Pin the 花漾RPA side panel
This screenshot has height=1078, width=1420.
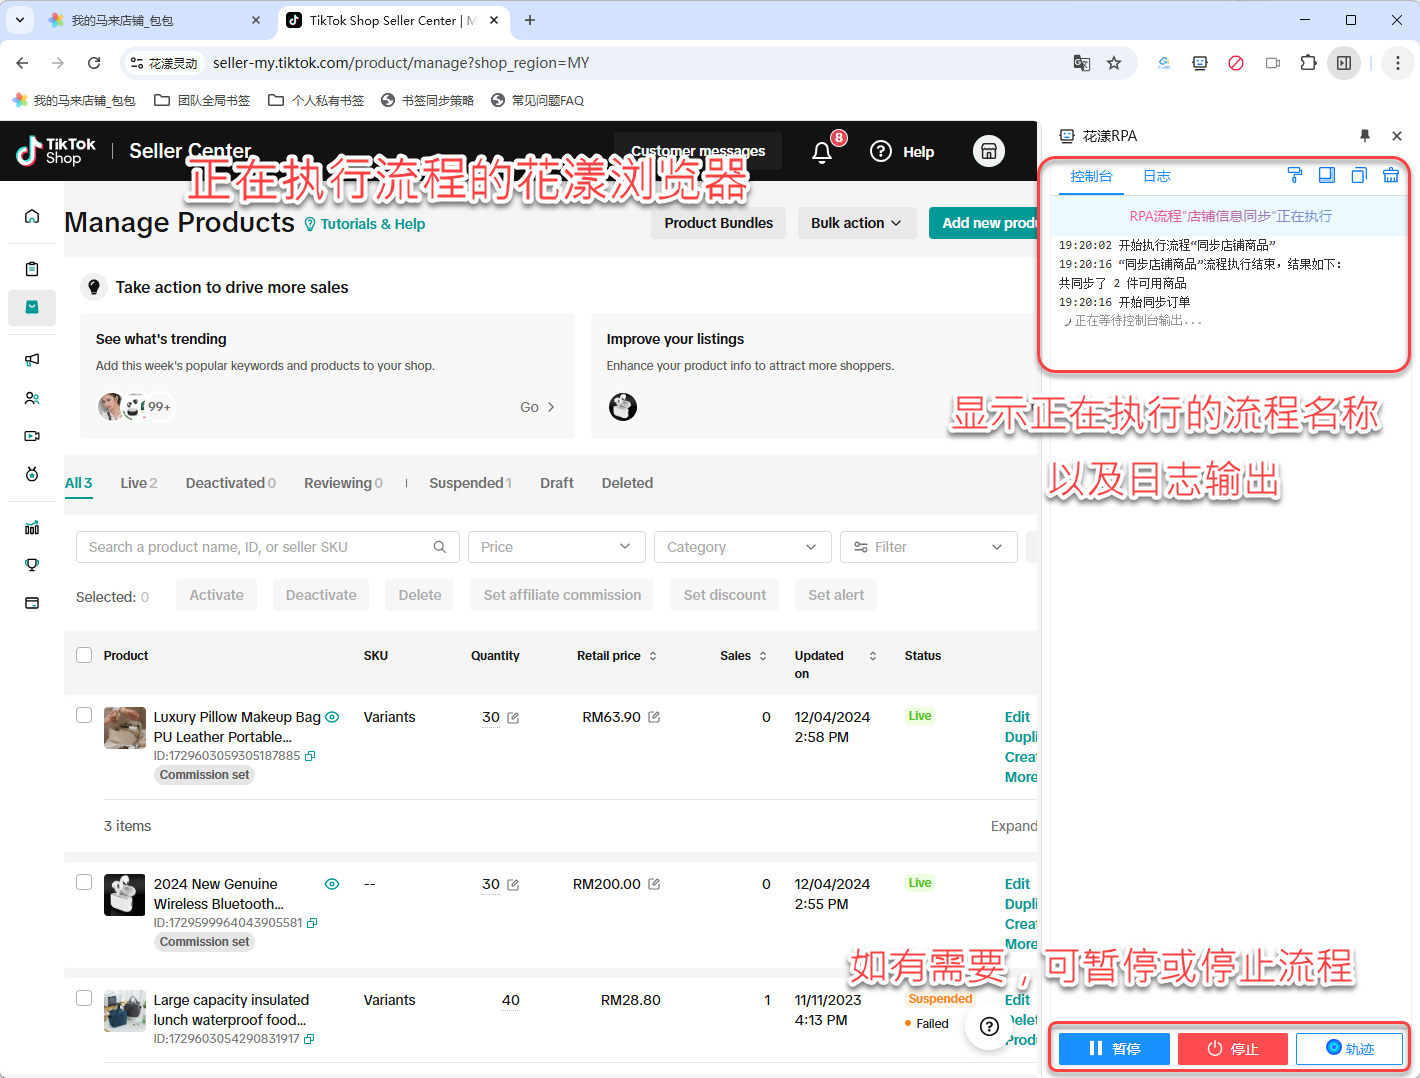[1364, 136]
